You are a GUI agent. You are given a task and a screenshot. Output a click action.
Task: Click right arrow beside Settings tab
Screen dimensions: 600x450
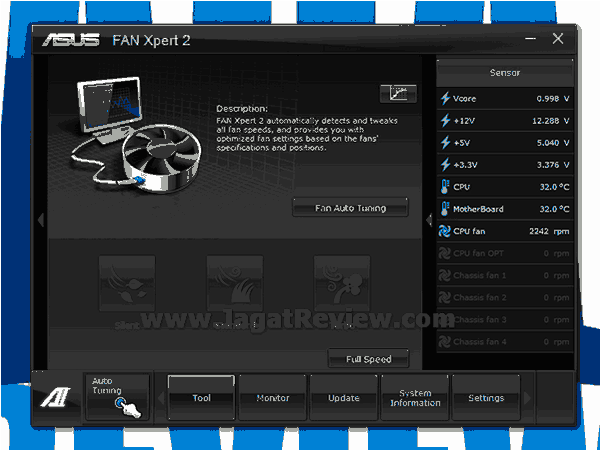[527, 398]
